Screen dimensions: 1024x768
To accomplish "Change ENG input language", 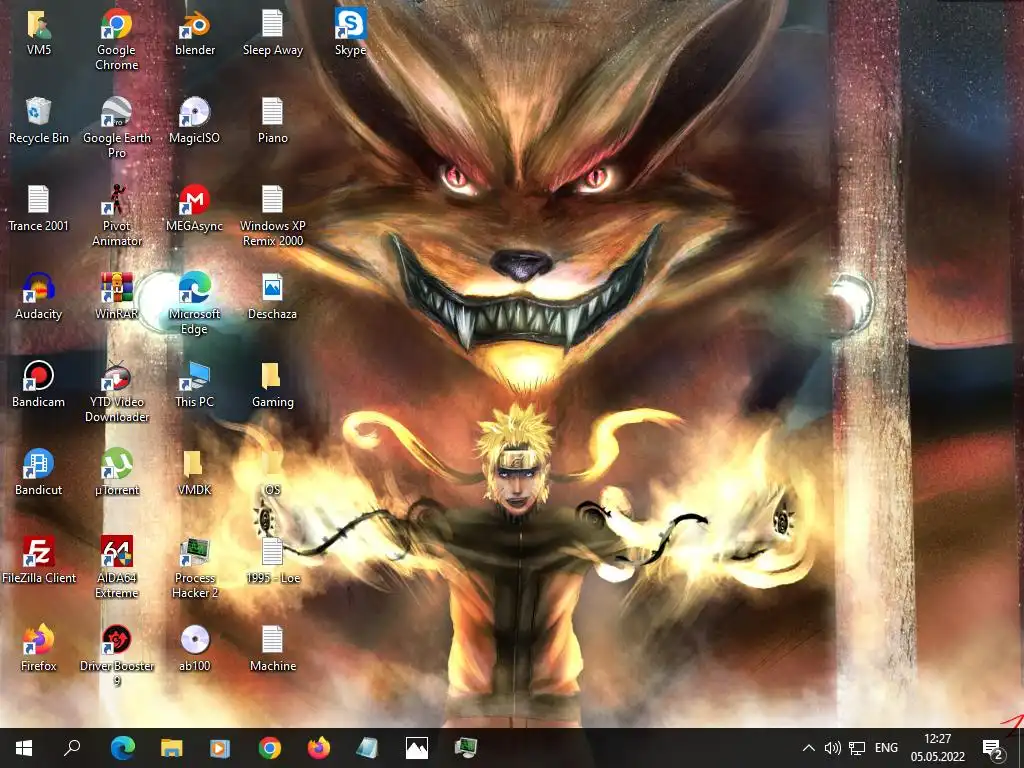I will pos(886,748).
